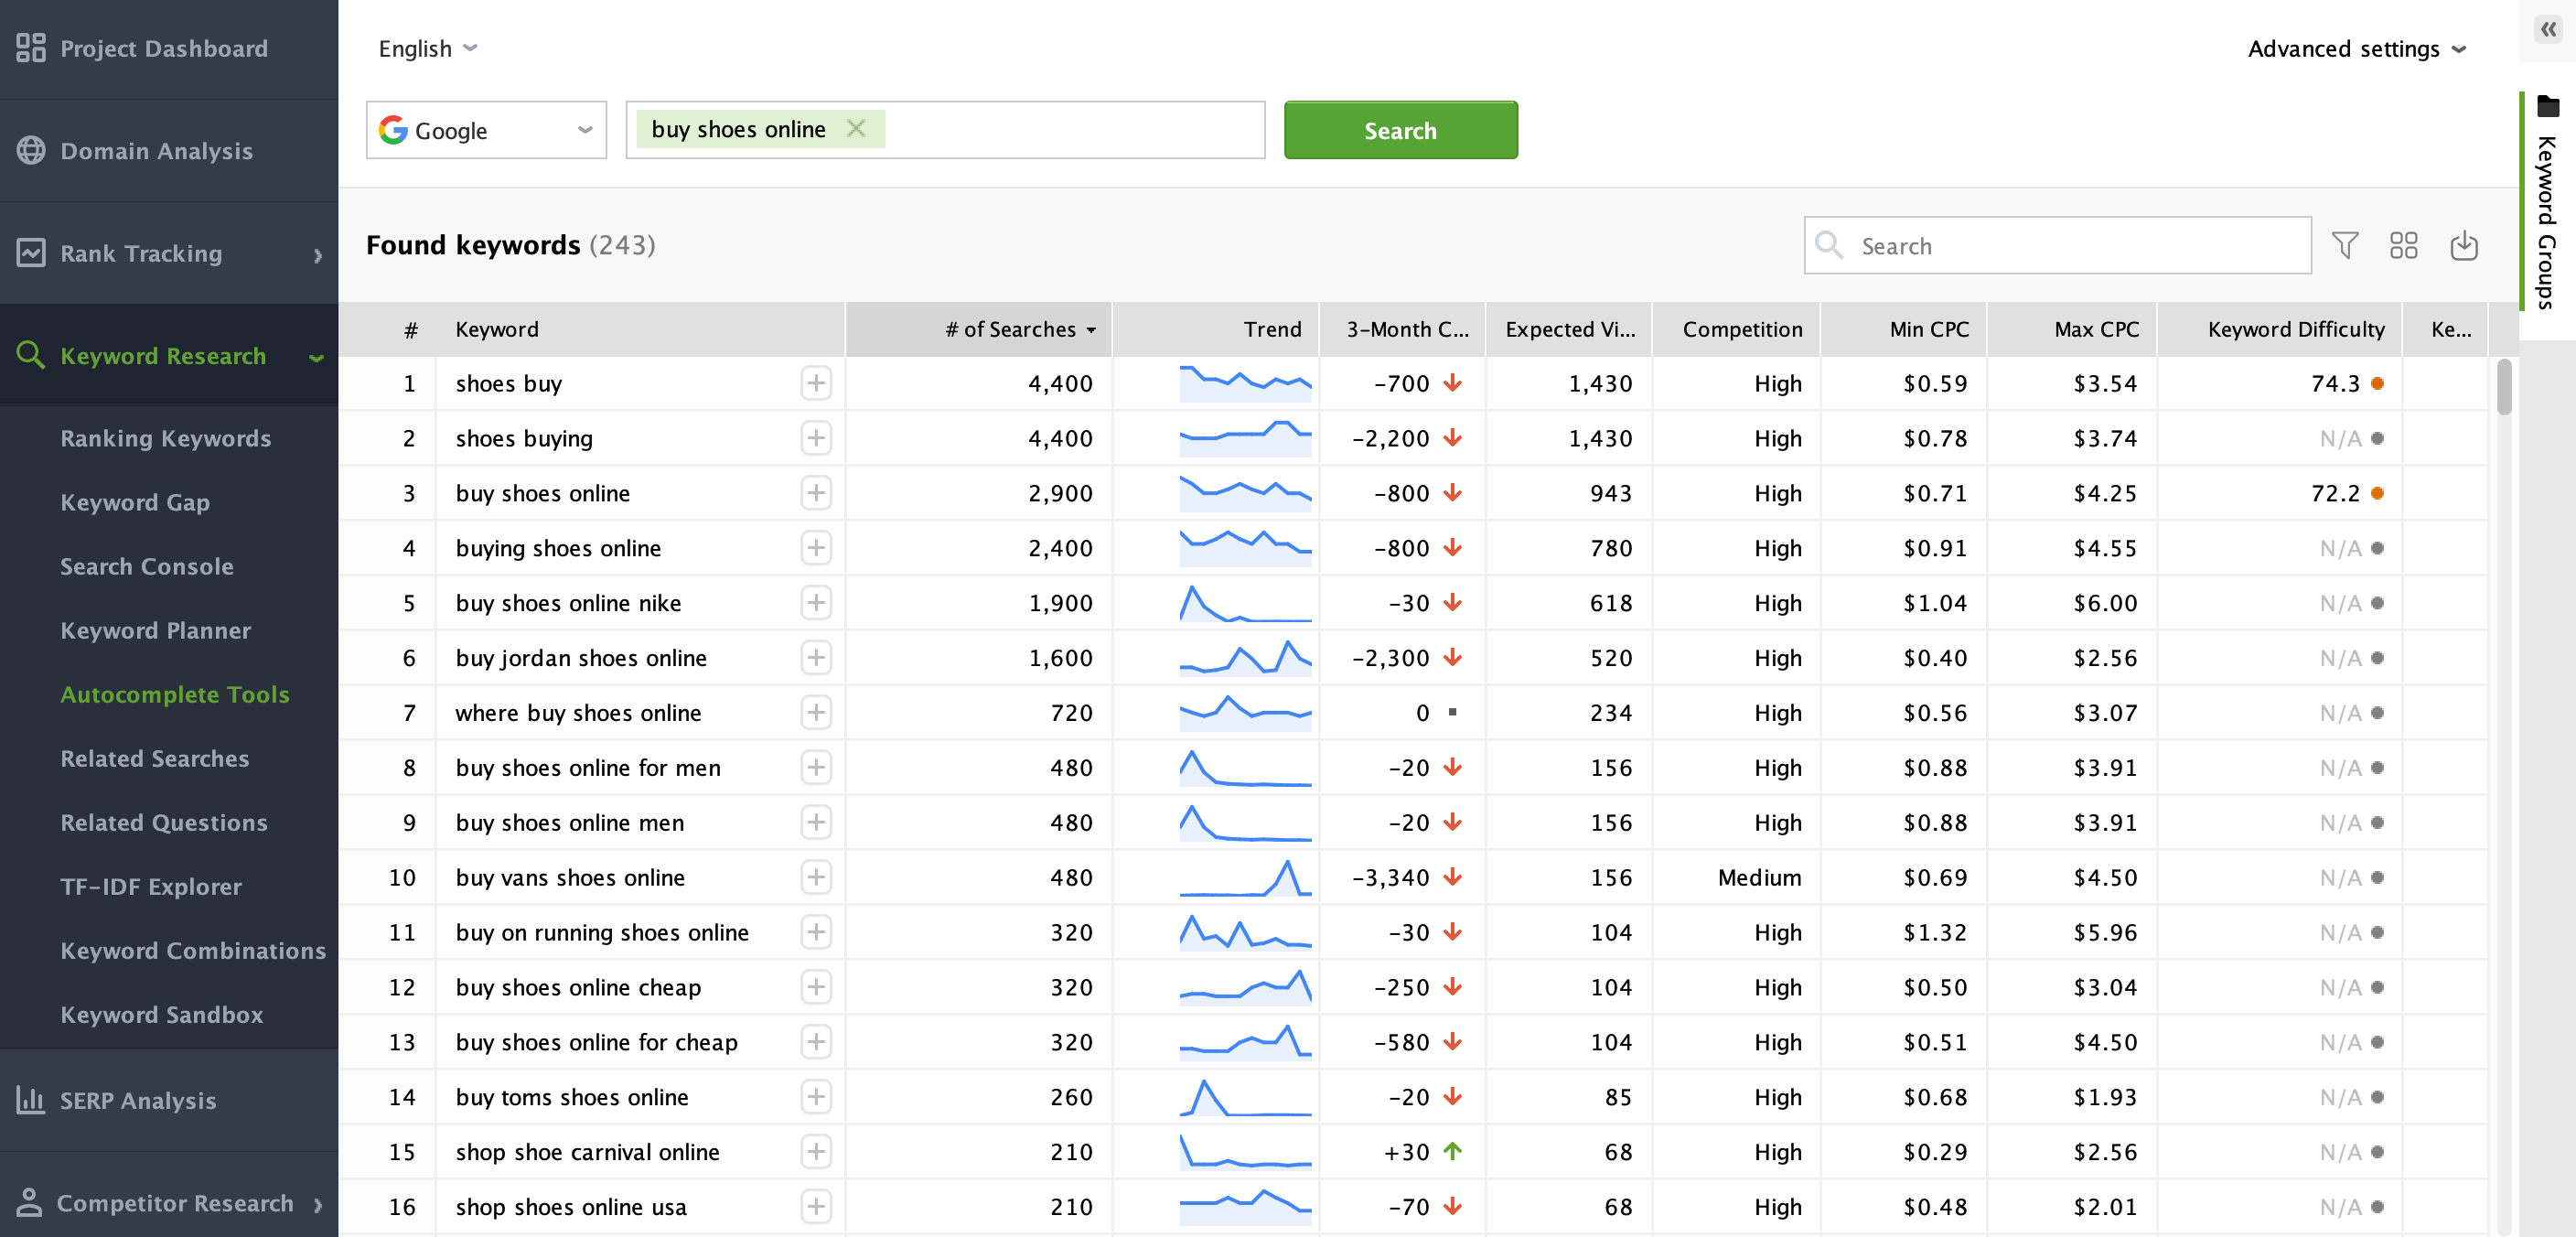Switch to the grid view icon
Image resolution: width=2576 pixels, height=1237 pixels.
(2404, 245)
